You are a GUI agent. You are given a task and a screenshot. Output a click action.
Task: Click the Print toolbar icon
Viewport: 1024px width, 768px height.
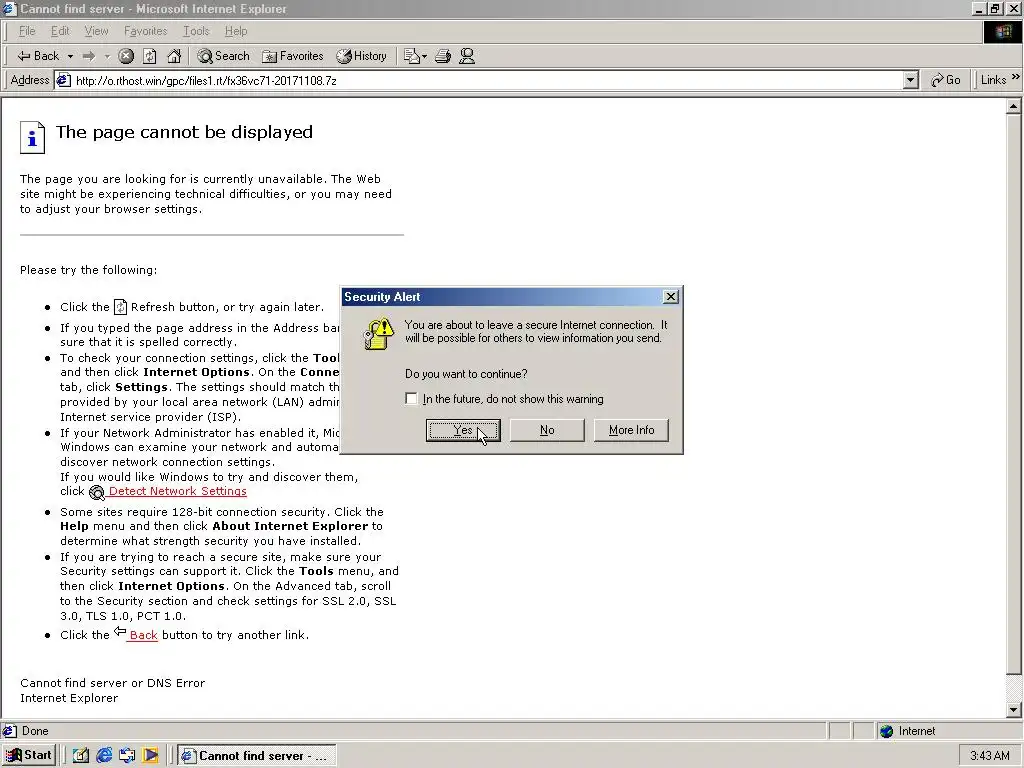[443, 56]
